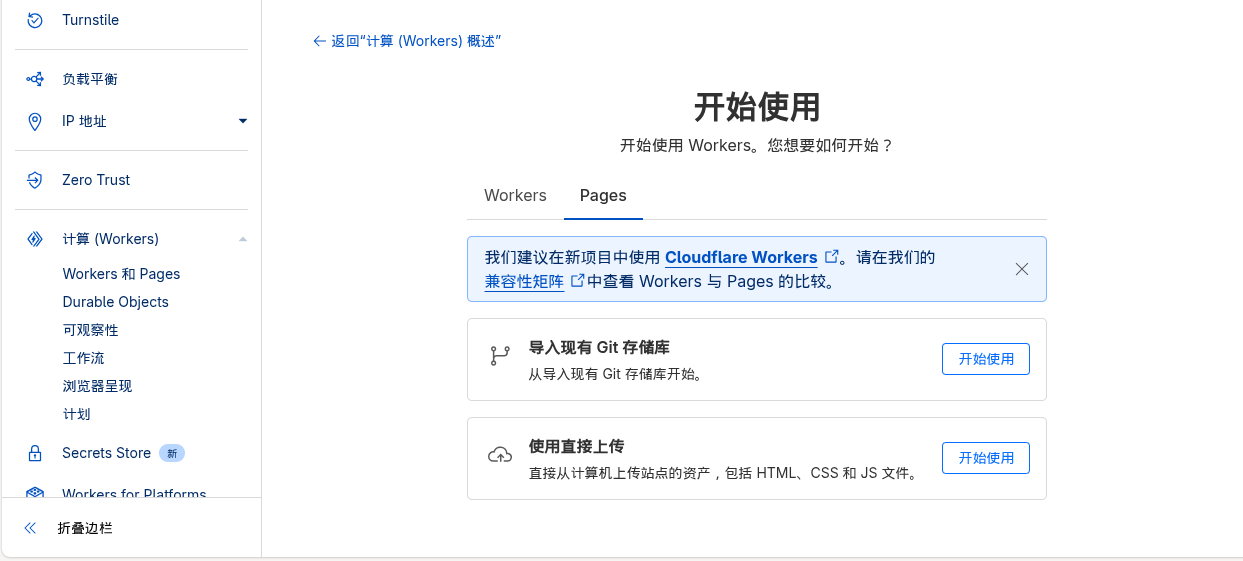Click the Git branch icon

coord(499,356)
